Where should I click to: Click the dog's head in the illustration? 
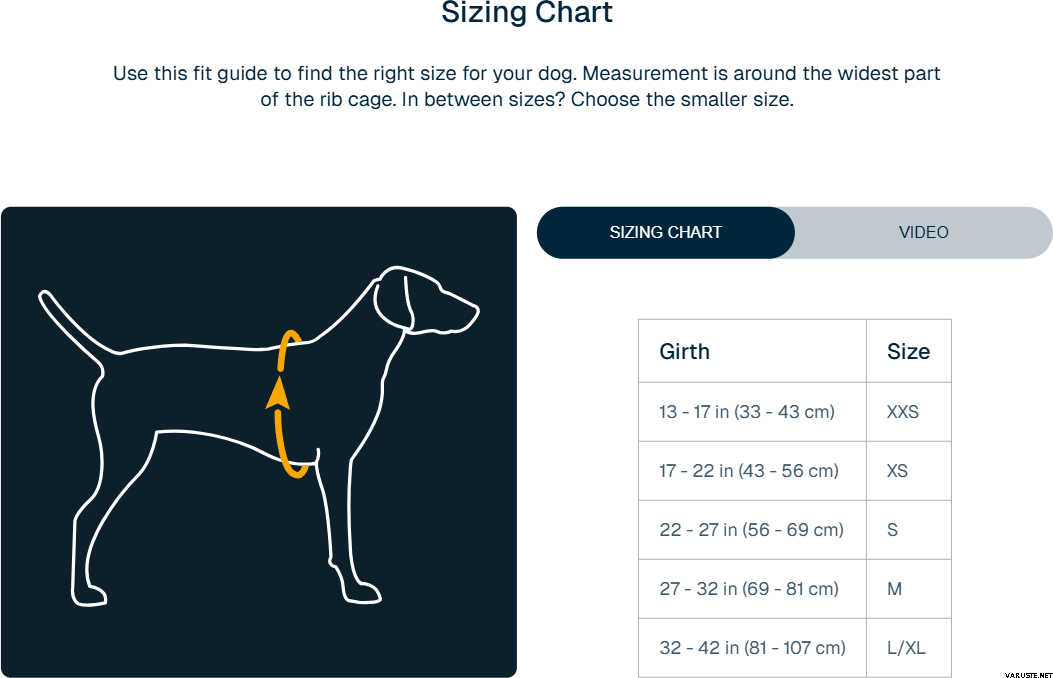425,298
